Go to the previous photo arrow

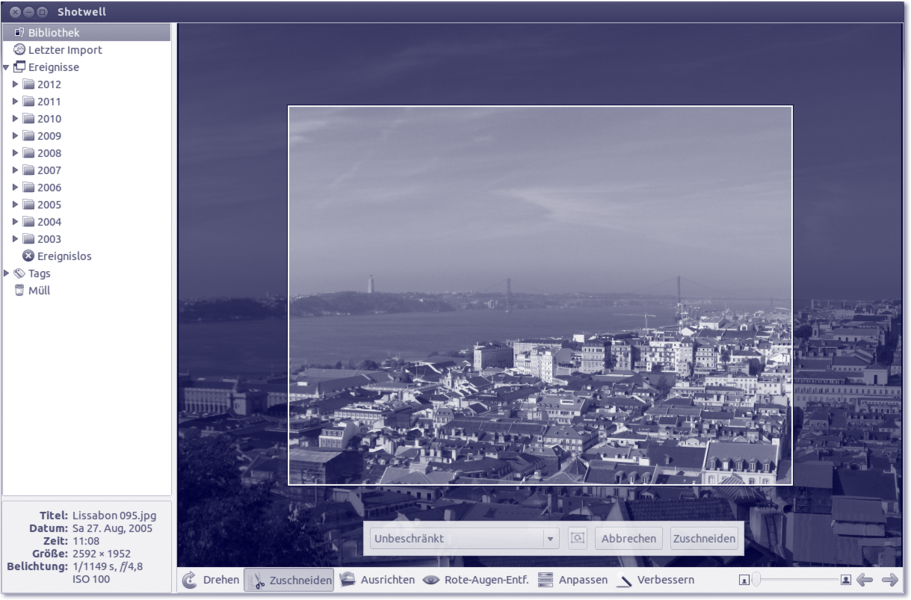[x=865, y=580]
